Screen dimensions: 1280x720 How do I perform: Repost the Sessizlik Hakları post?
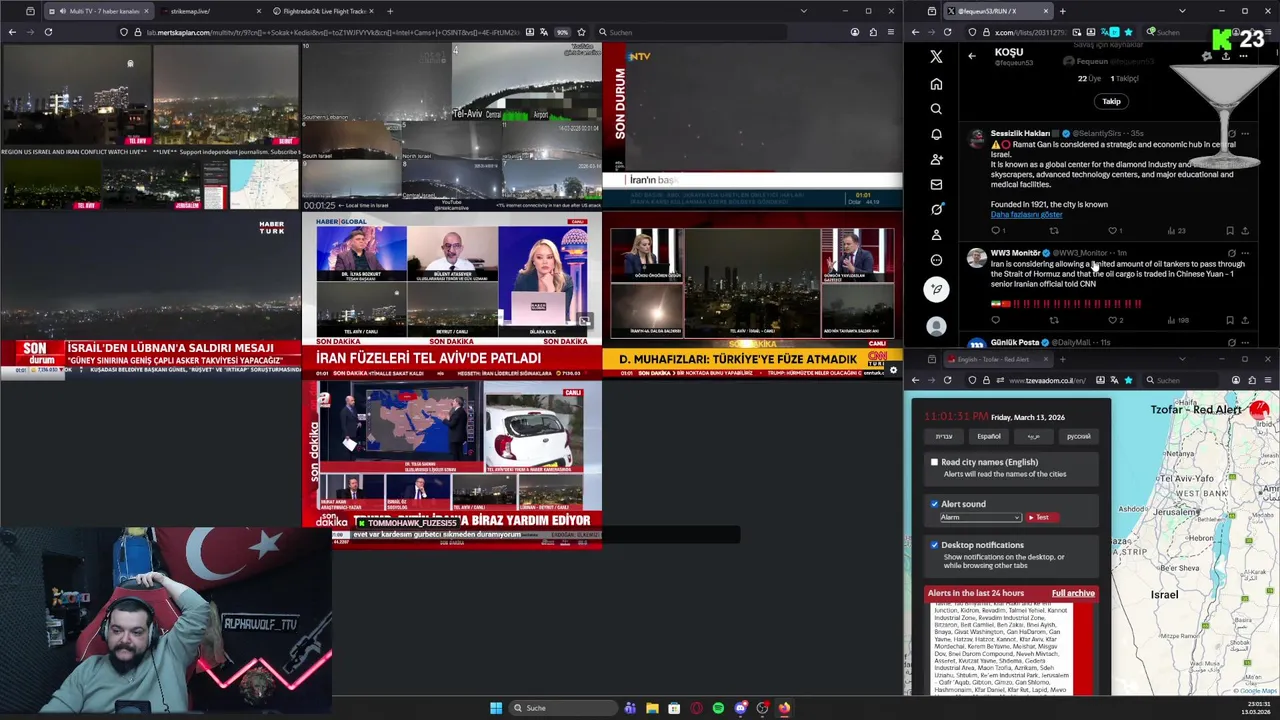tap(1053, 231)
